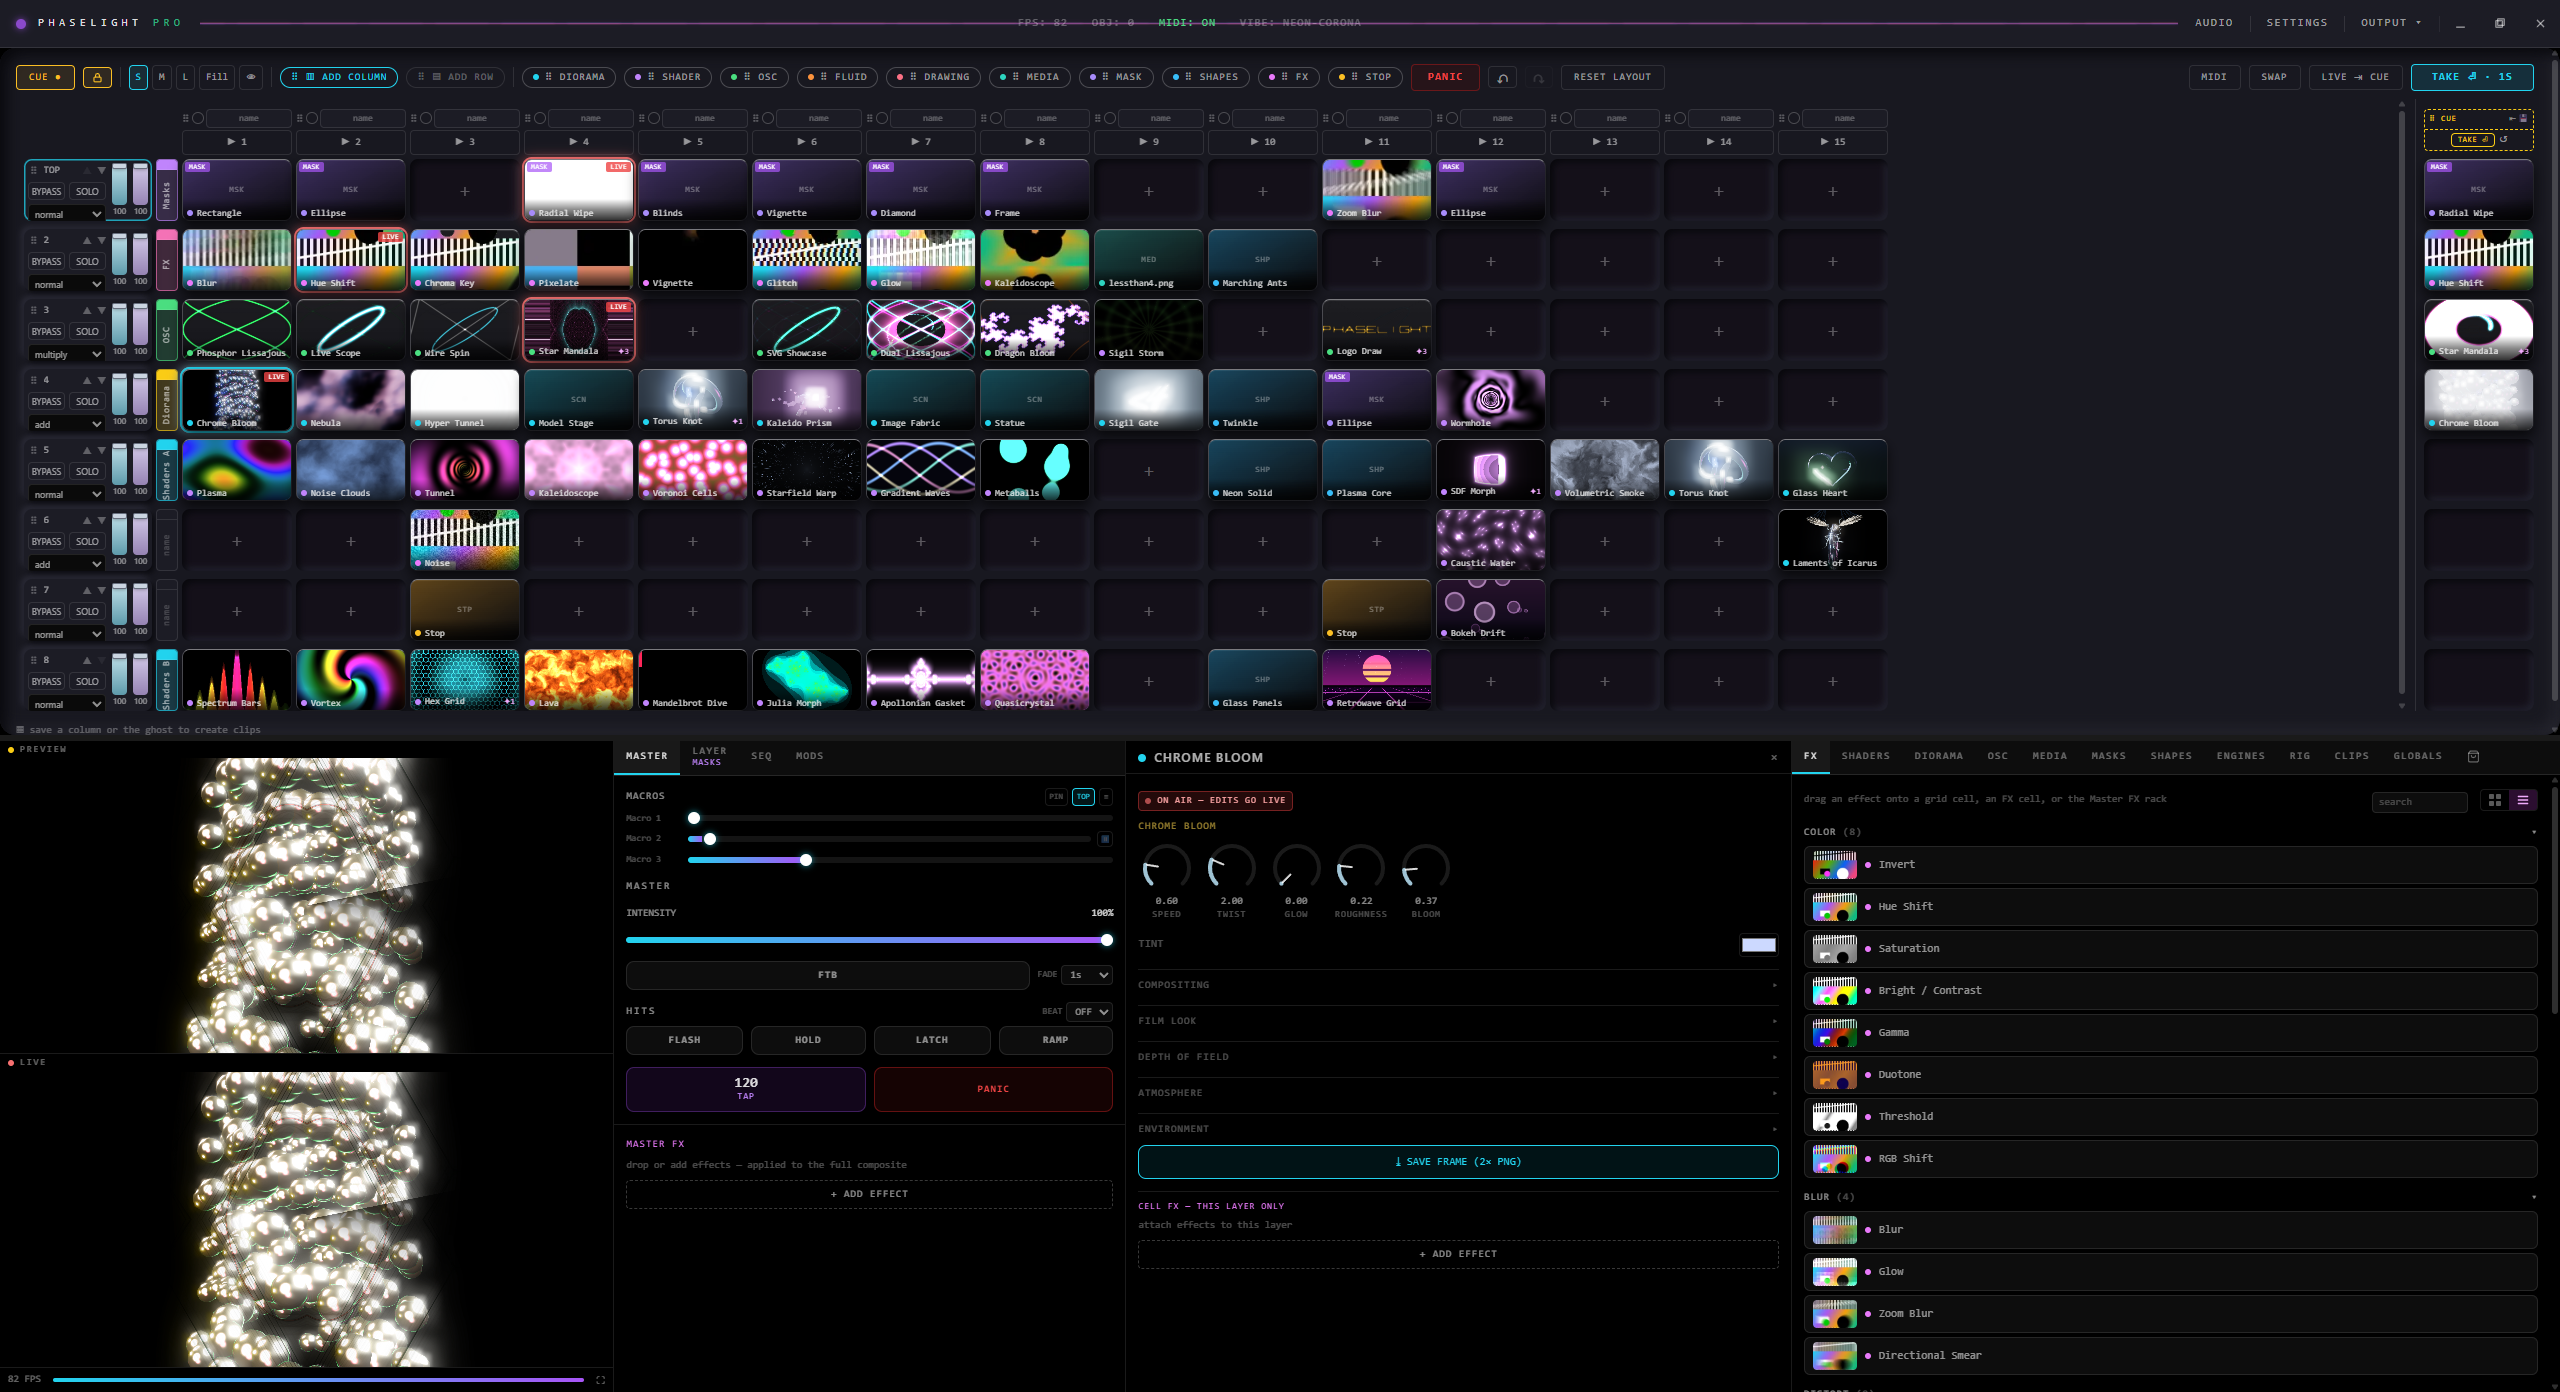The width and height of the screenshot is (2560, 1392).
Task: Open the BEAT OFF dropdown
Action: pyautogui.click(x=1090, y=1012)
